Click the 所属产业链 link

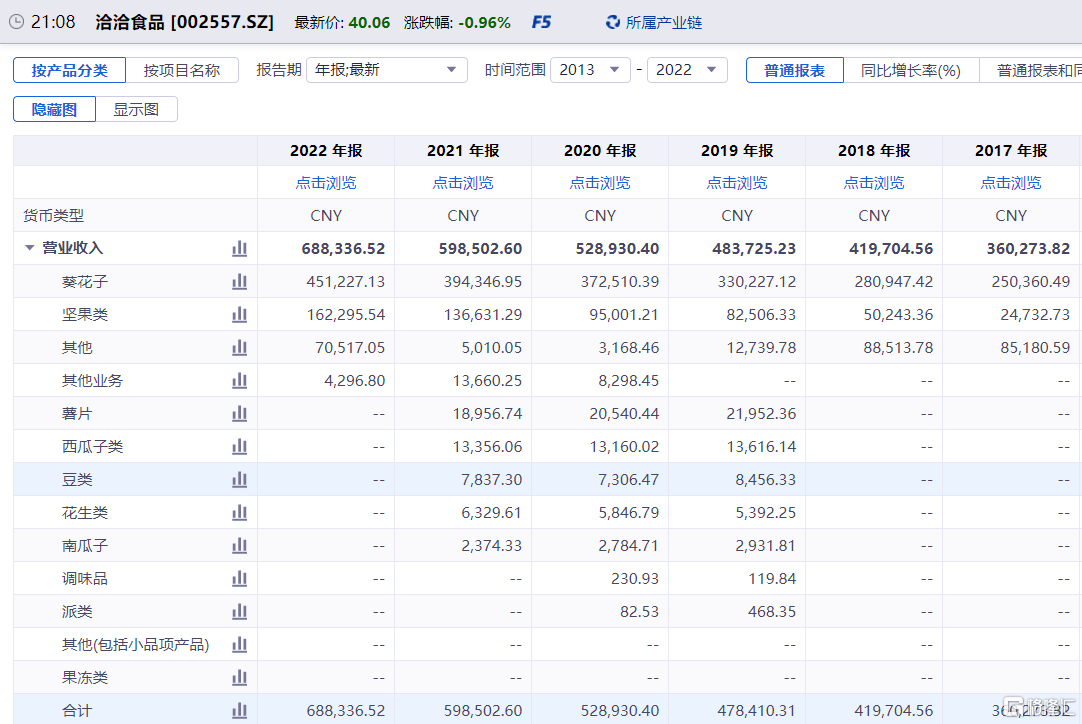point(664,23)
